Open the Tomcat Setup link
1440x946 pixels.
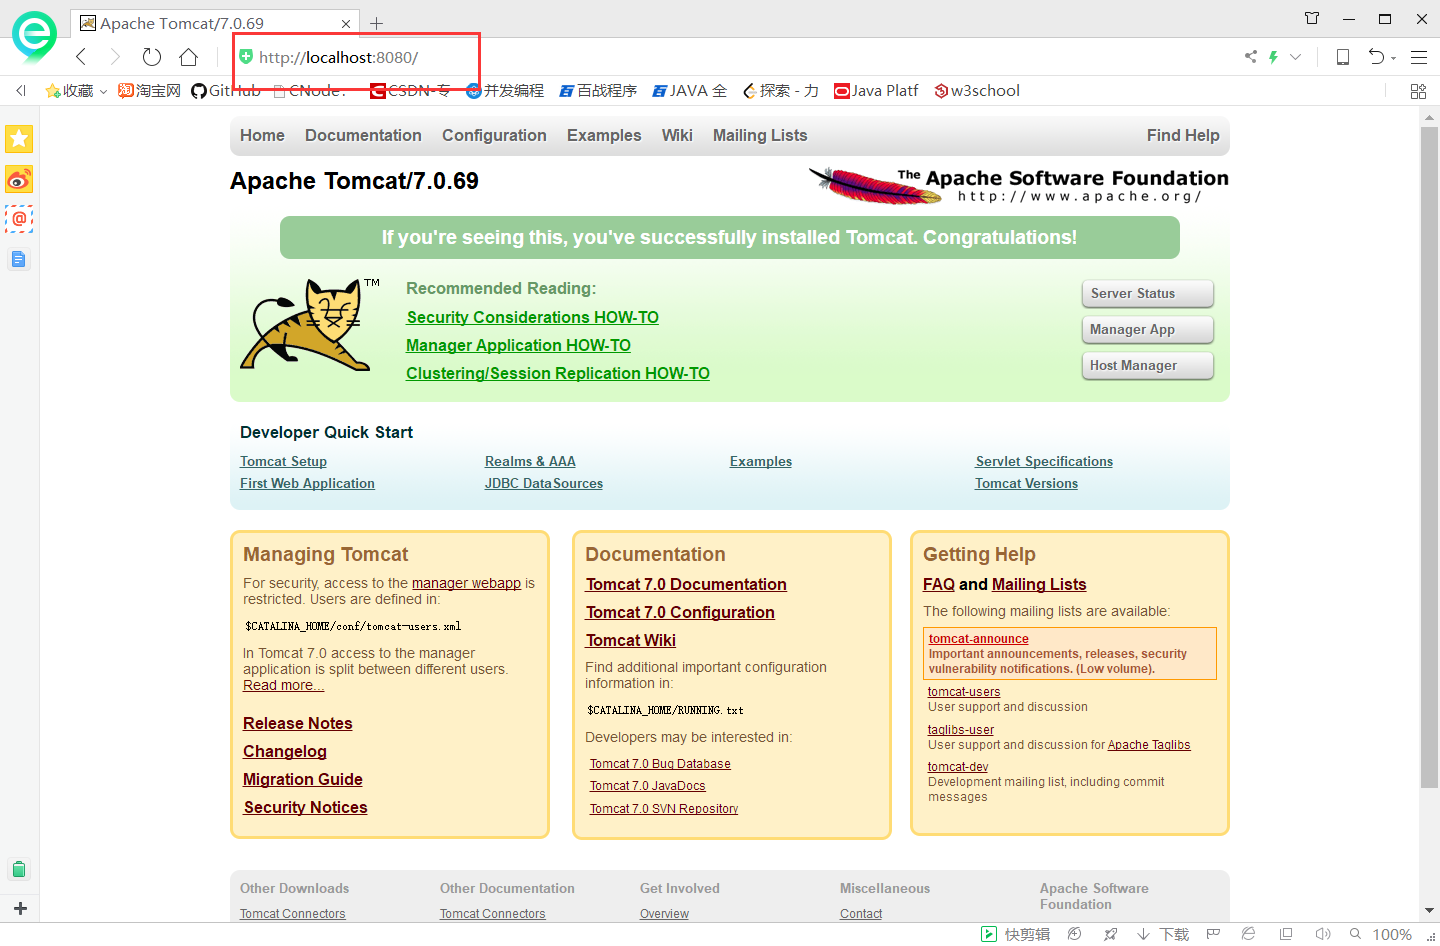283,462
